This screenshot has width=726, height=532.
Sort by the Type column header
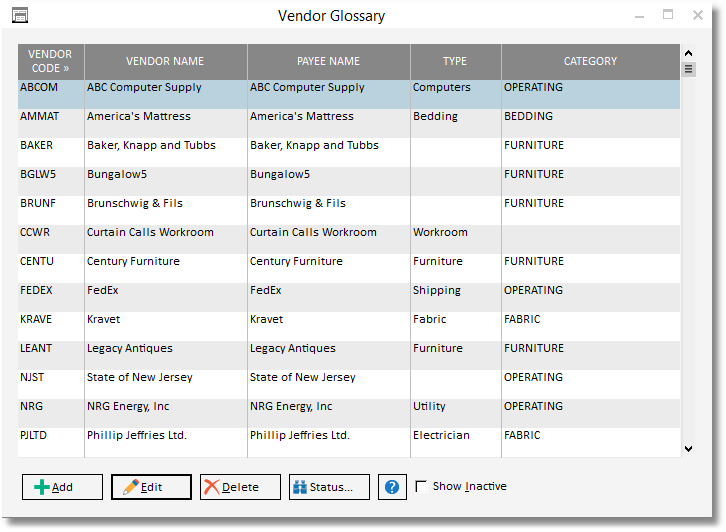tap(456, 61)
